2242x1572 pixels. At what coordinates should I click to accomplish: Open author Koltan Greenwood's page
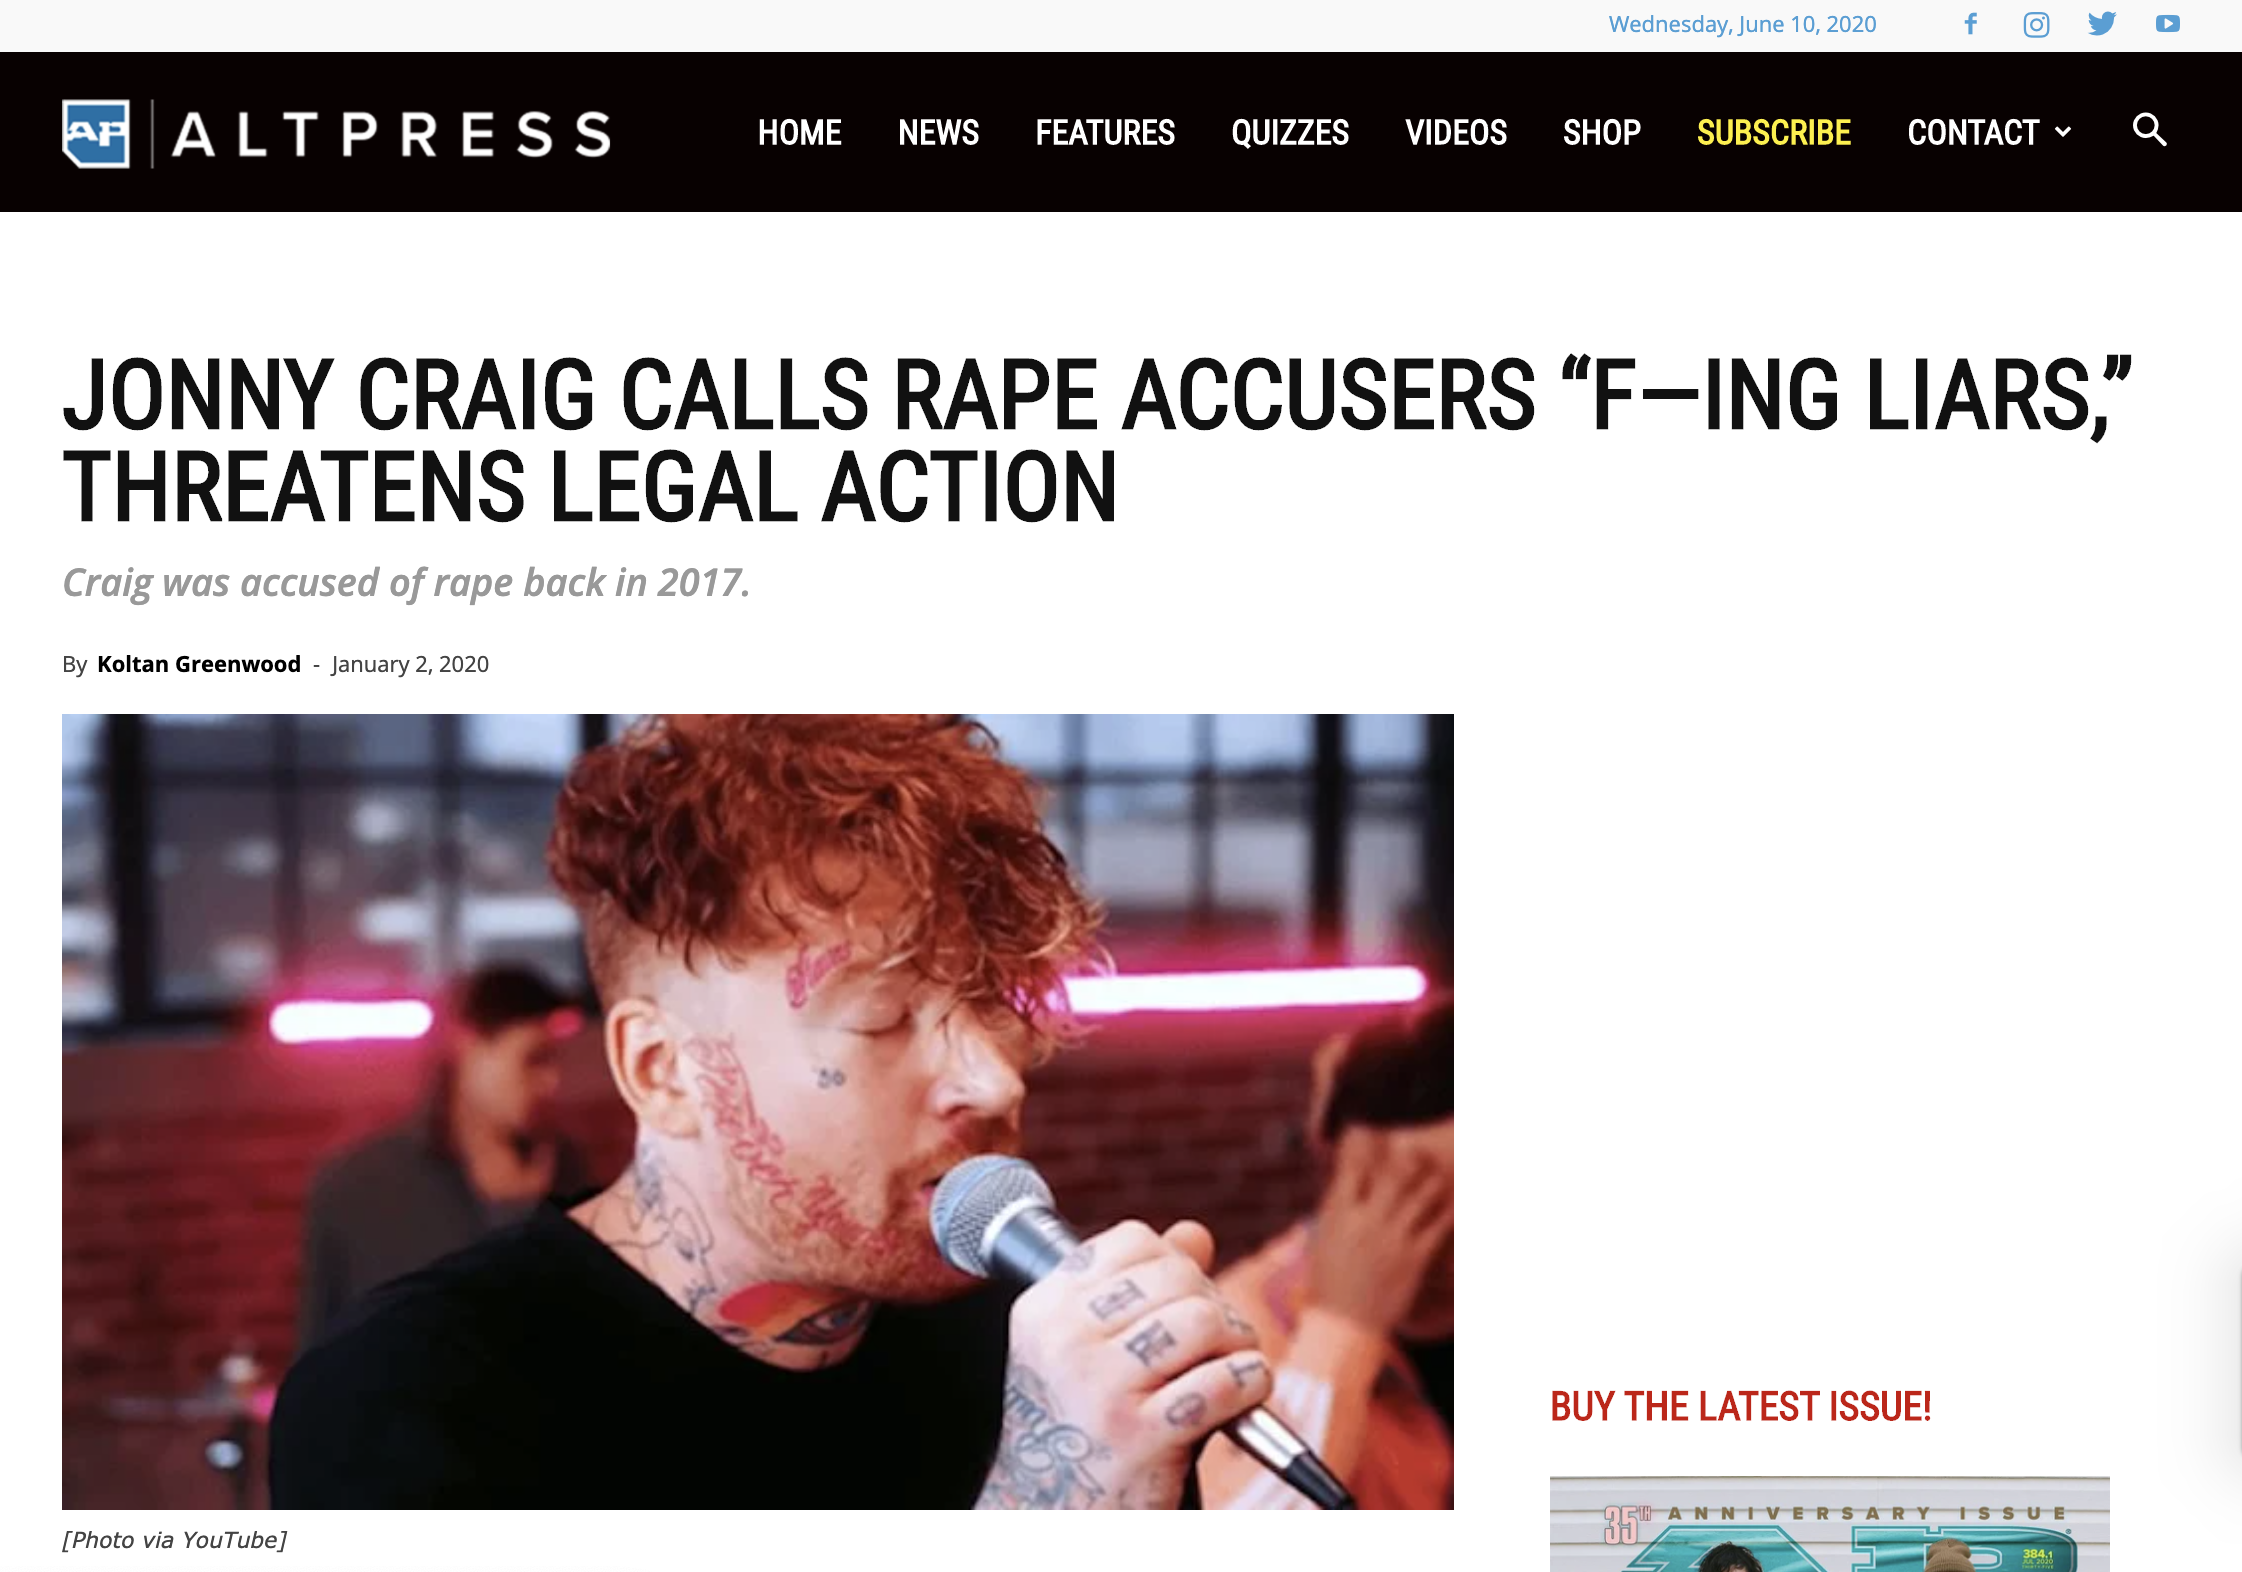click(199, 664)
